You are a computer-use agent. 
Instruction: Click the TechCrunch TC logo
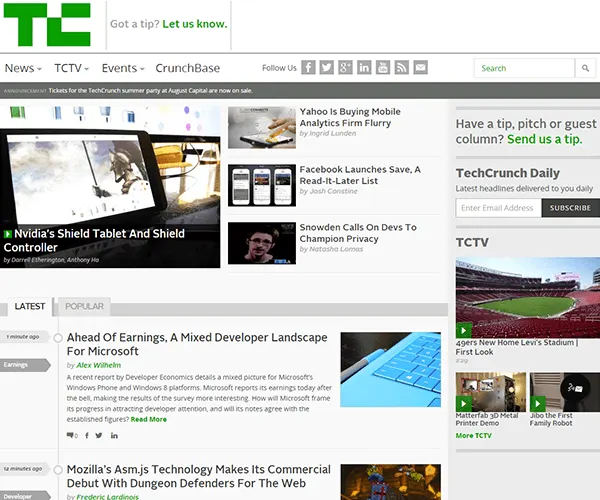pyautogui.click(x=47, y=24)
